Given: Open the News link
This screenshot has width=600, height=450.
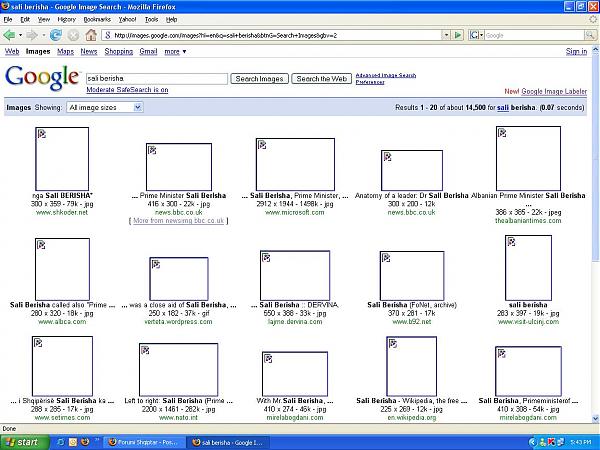Looking at the screenshot, I should (89, 51).
